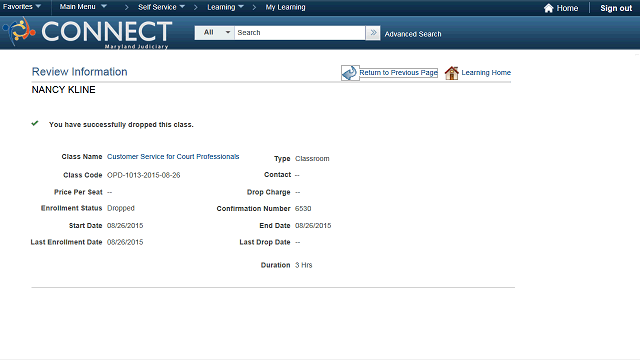Sign out of the application
The width and height of the screenshot is (640, 360).
click(616, 8)
